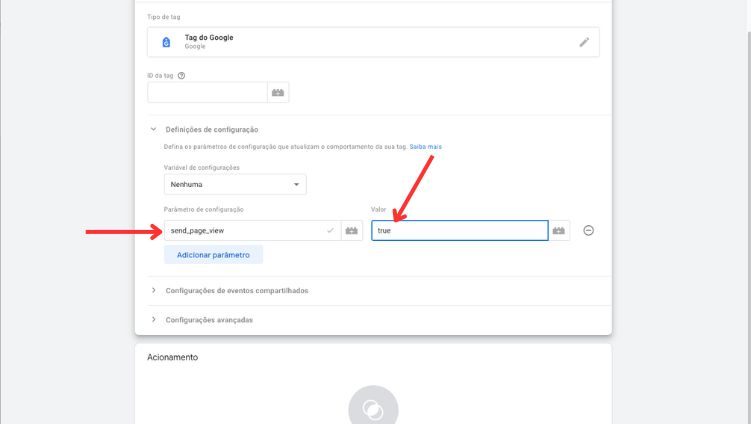Viewport: 751px width, 424px height.
Task: Click the Tag do Google logo icon
Action: [166, 42]
